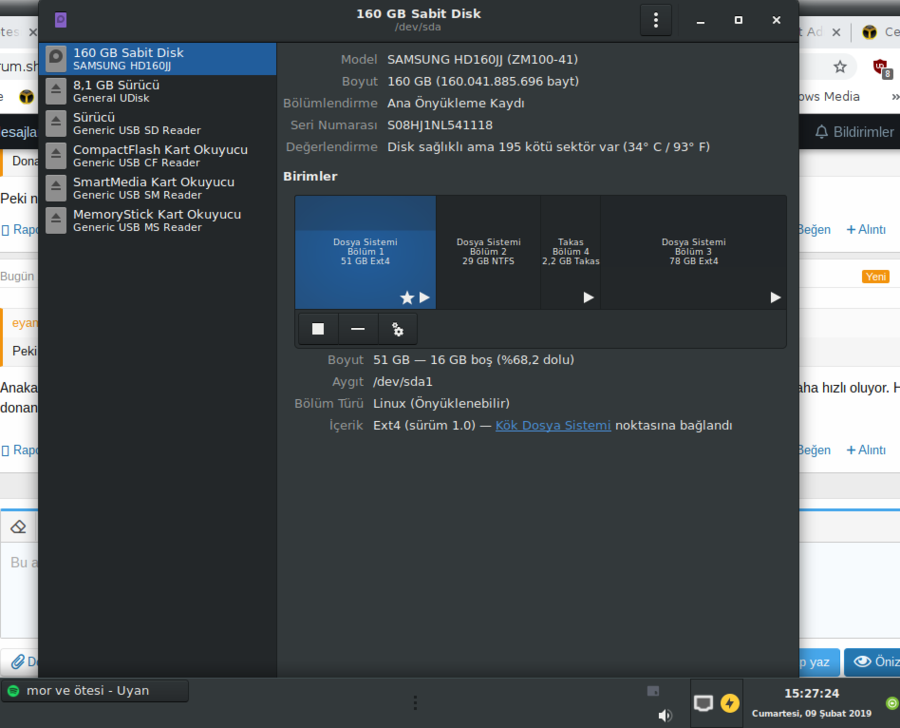Select SmartMedia Kart Okuyucu in sidebar
The width and height of the screenshot is (900, 728).
157,188
